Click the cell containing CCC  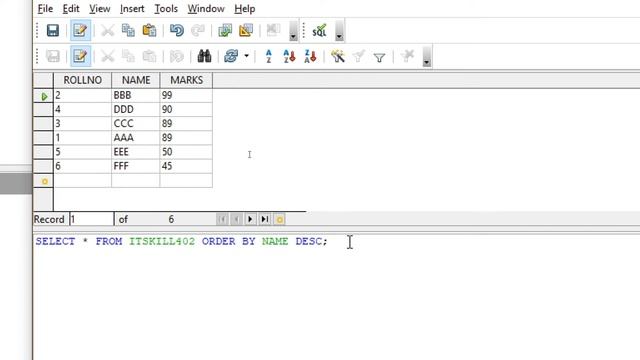[x=136, y=124]
